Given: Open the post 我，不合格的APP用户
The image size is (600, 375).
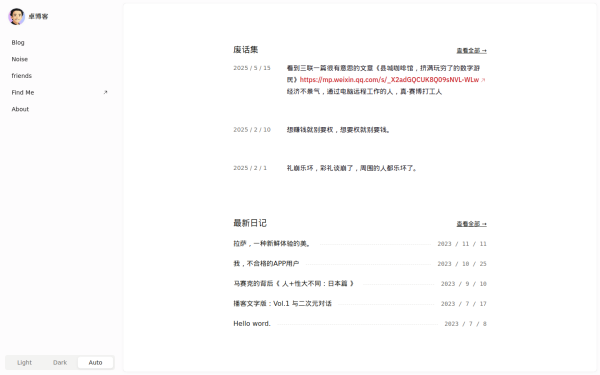Looking at the screenshot, I should [x=266, y=264].
